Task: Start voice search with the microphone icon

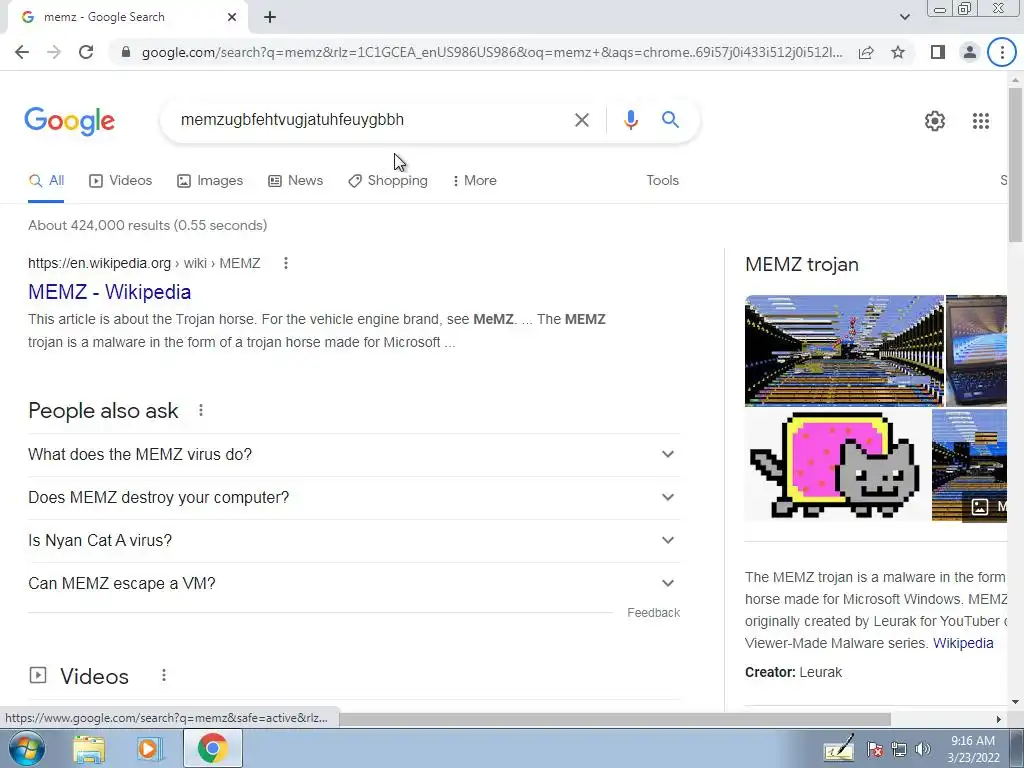Action: tap(630, 120)
